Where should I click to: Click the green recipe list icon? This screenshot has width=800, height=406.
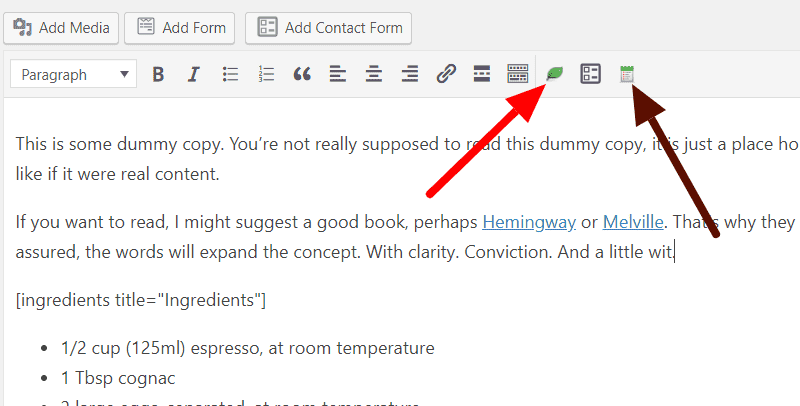[x=627, y=74]
